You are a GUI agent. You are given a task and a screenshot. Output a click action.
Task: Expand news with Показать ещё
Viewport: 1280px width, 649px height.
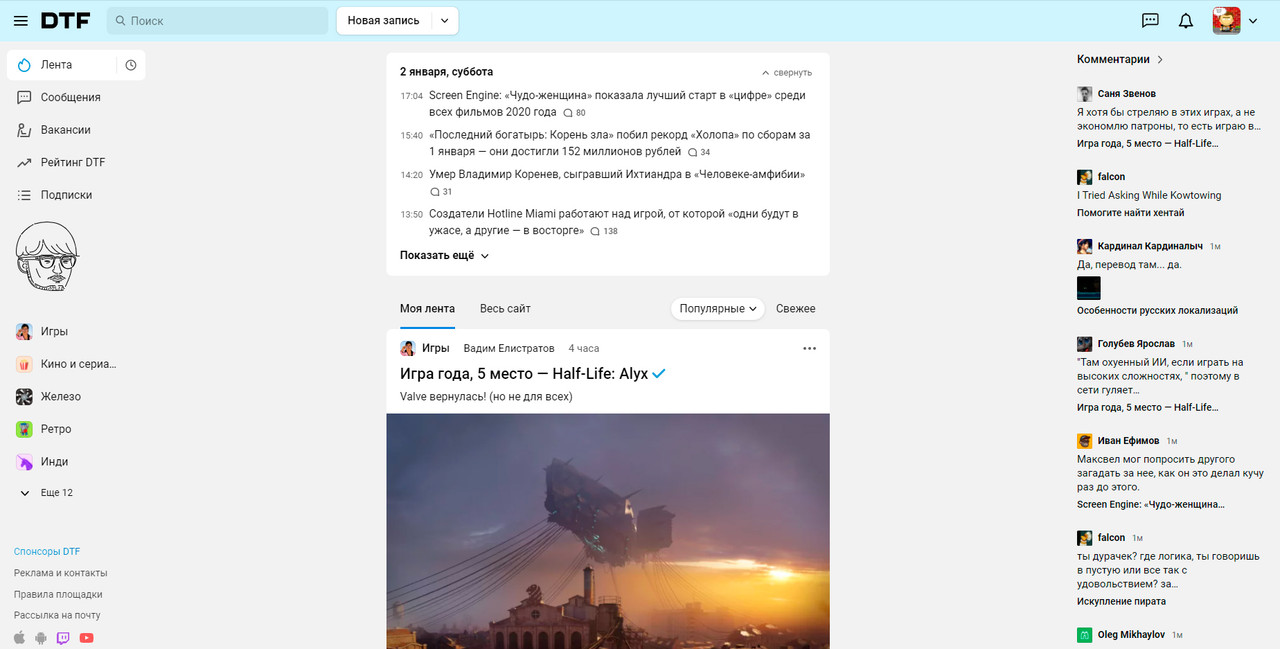click(444, 256)
